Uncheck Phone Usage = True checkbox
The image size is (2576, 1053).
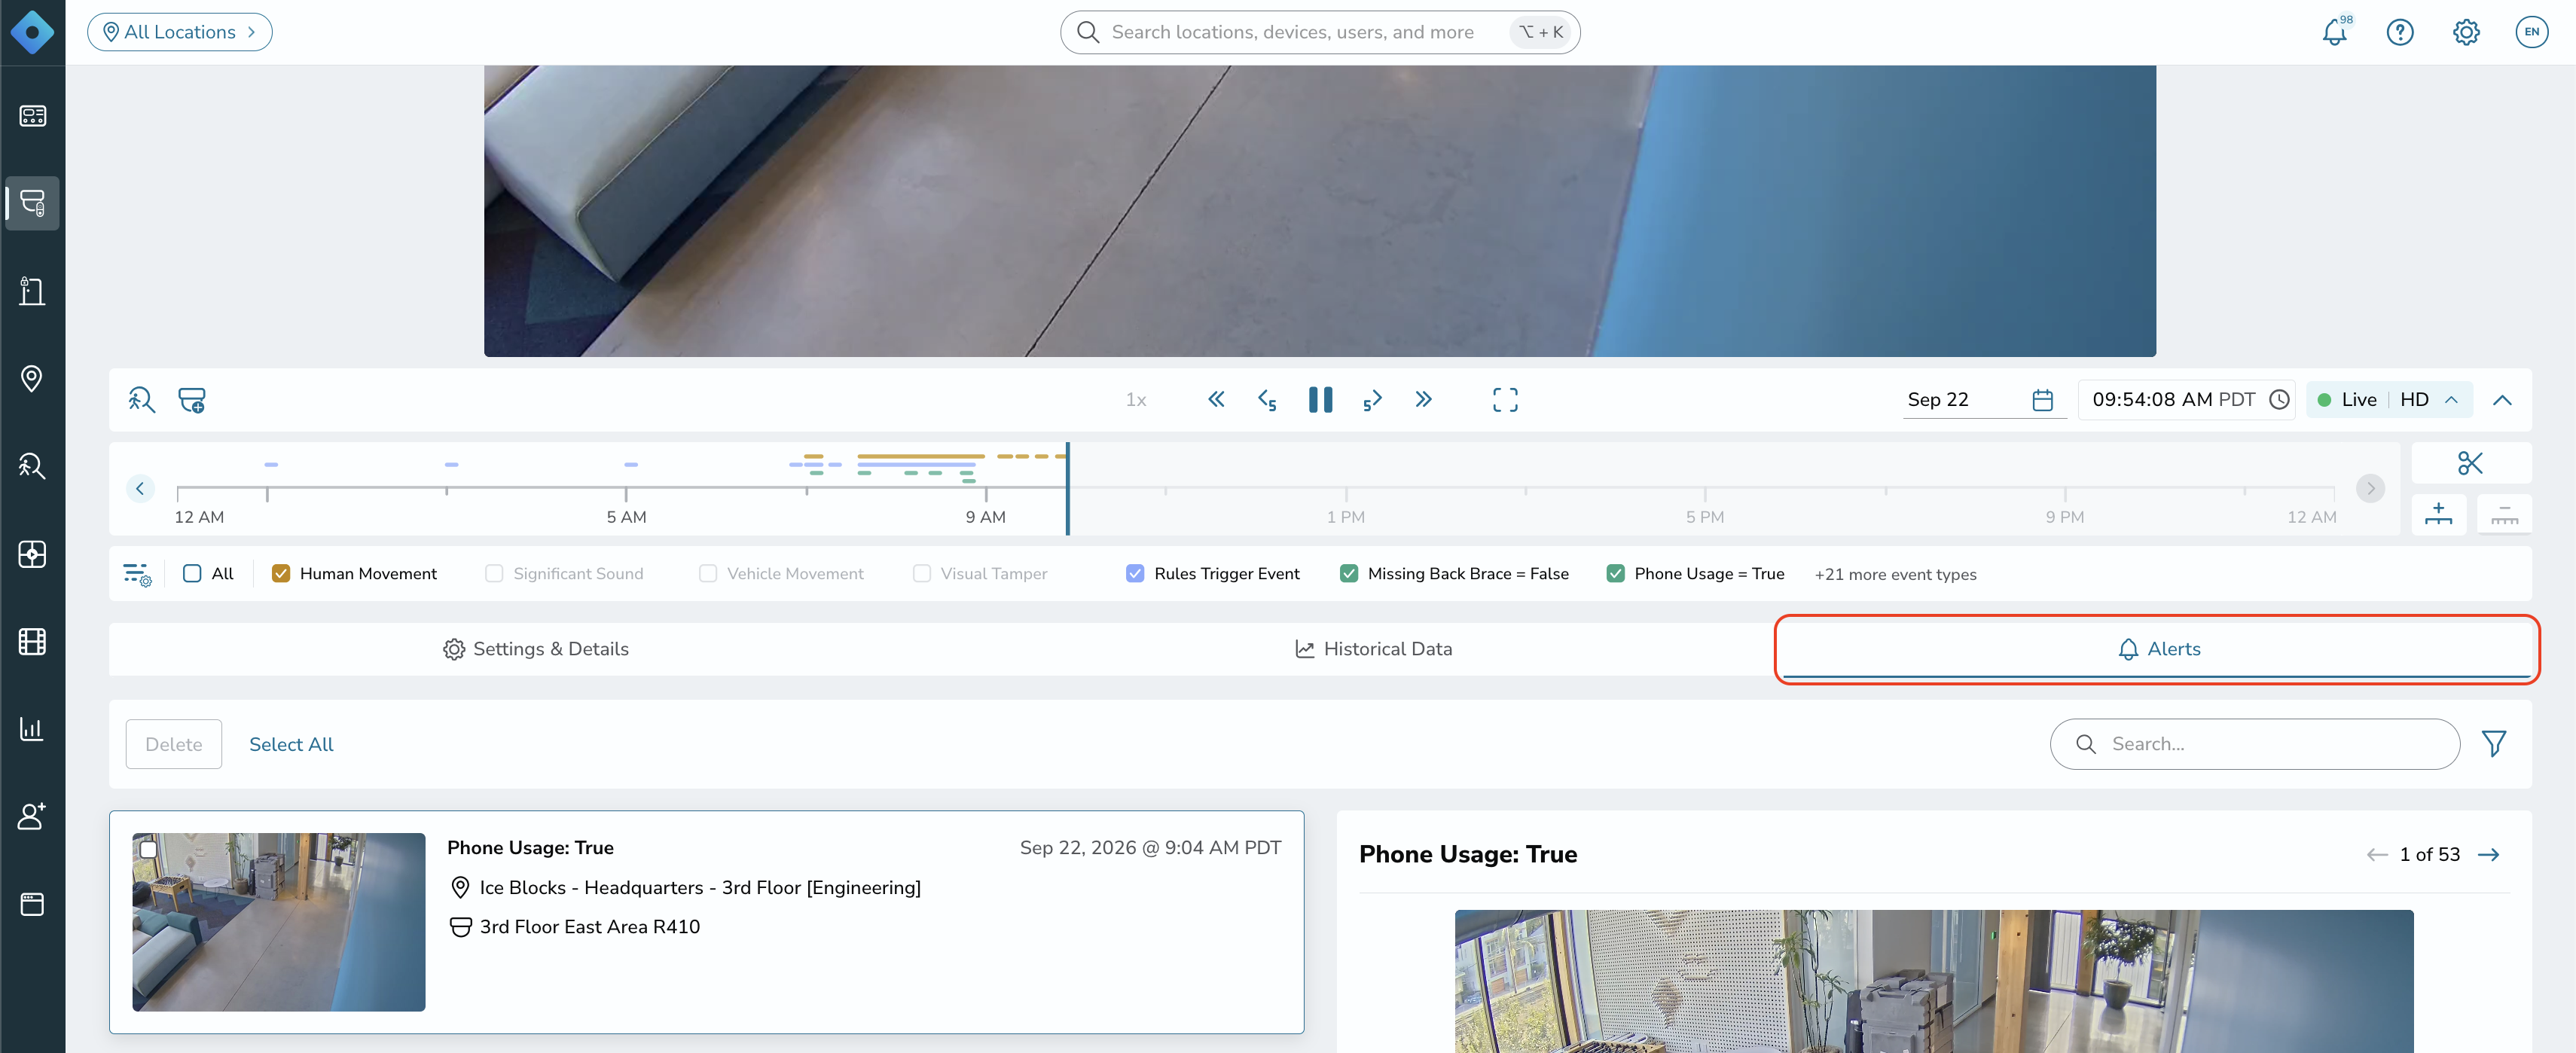[1615, 574]
